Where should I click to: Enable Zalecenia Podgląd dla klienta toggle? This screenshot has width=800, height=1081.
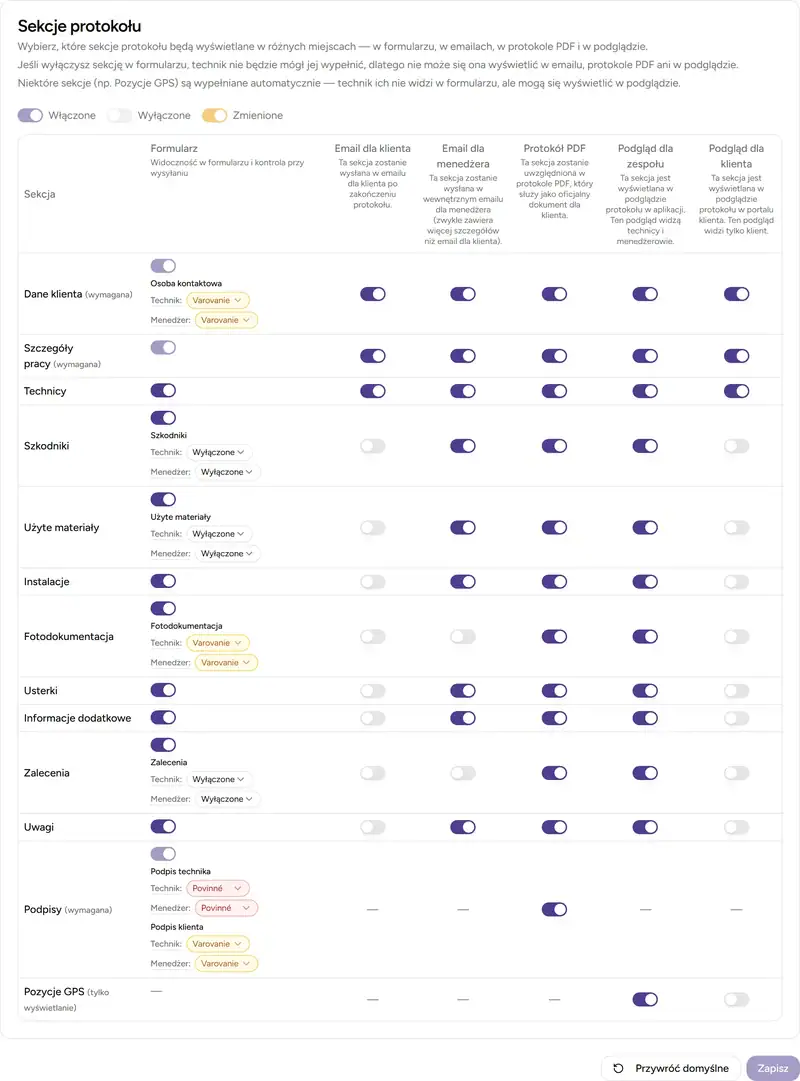(736, 773)
